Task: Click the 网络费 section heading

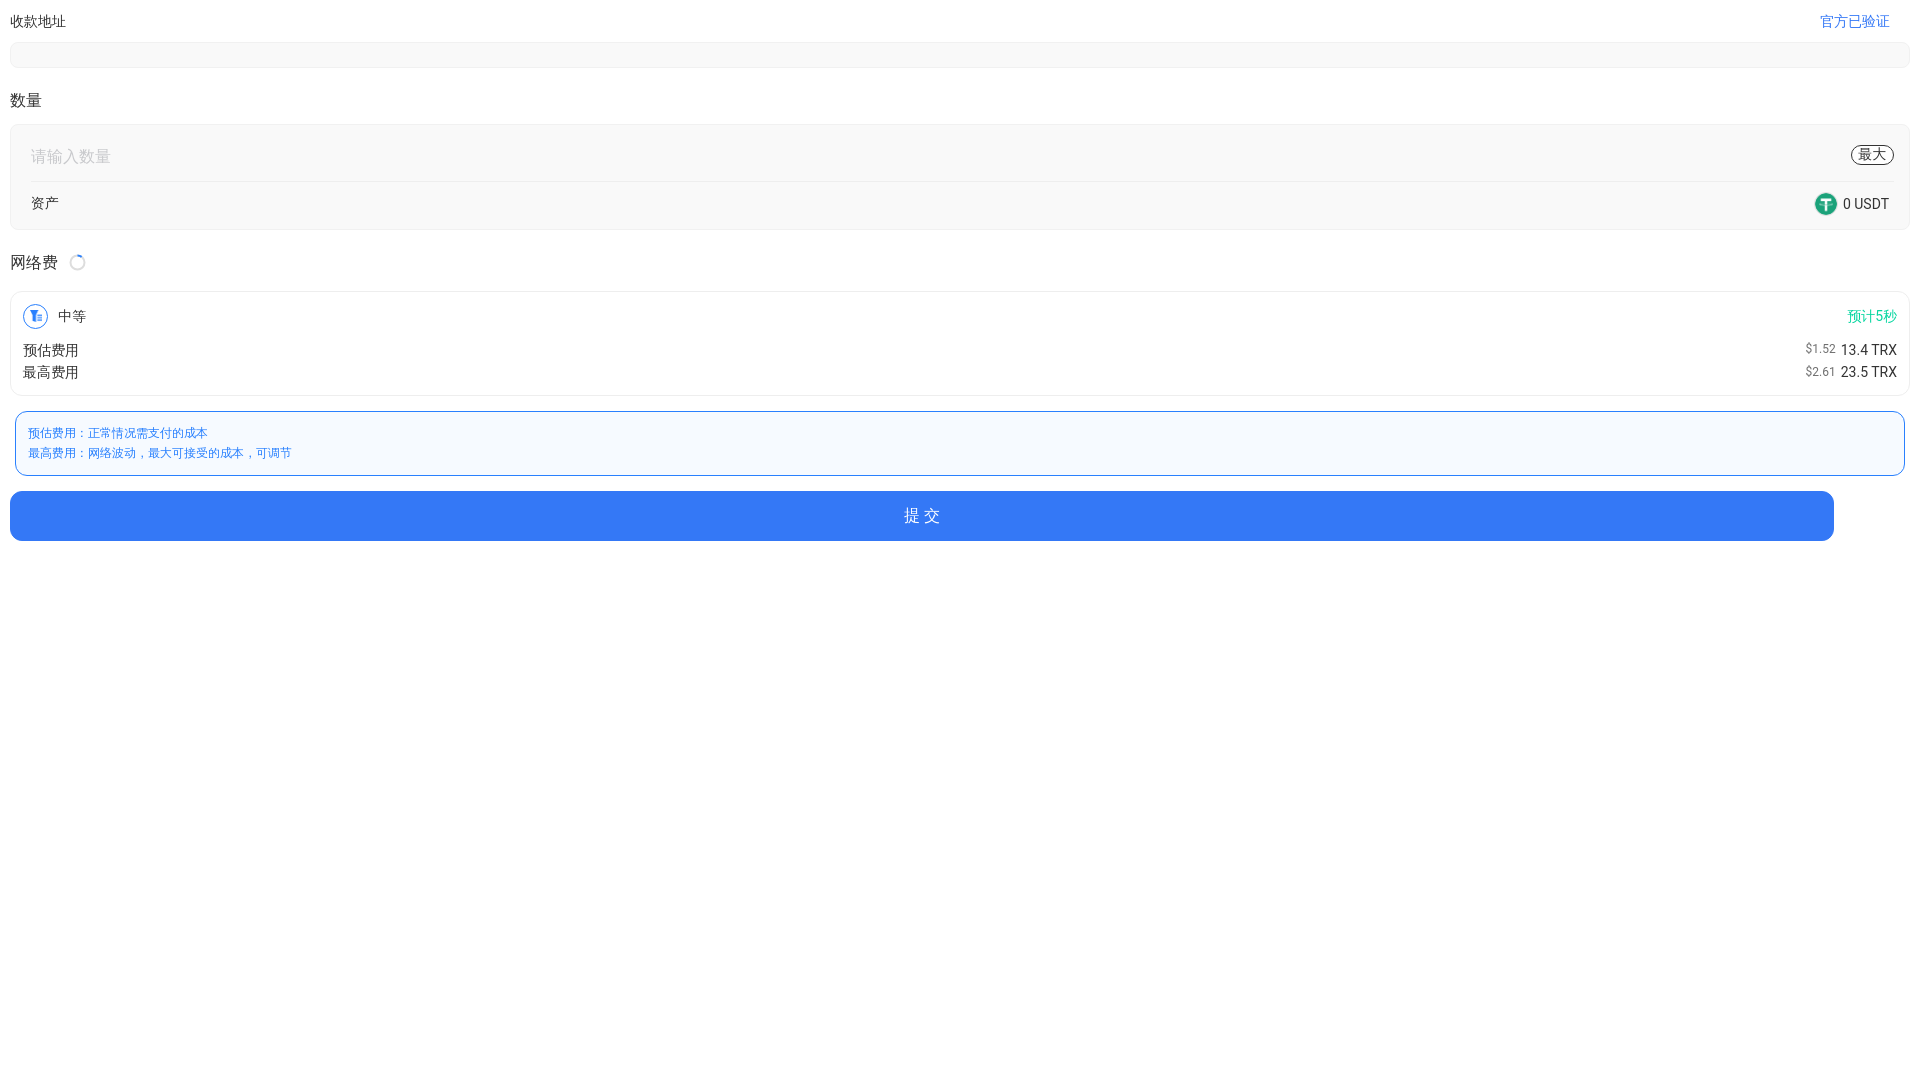Action: [34, 262]
